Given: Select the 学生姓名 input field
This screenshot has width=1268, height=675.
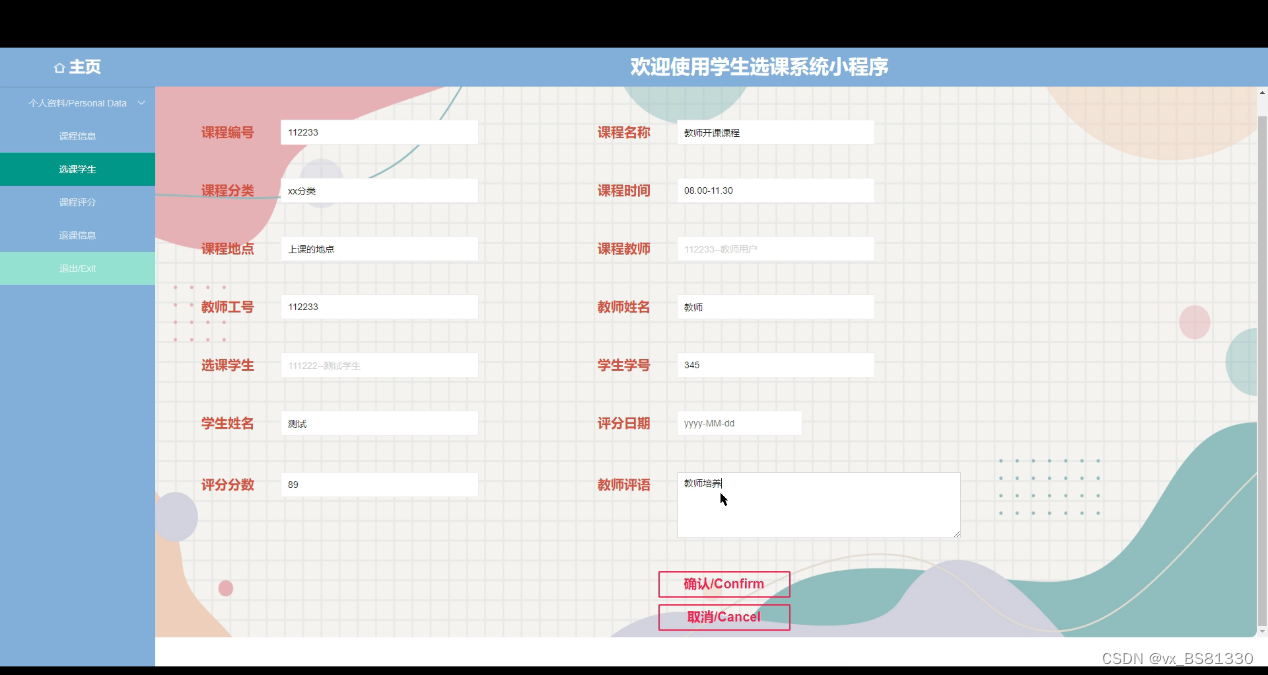Looking at the screenshot, I should tap(379, 423).
